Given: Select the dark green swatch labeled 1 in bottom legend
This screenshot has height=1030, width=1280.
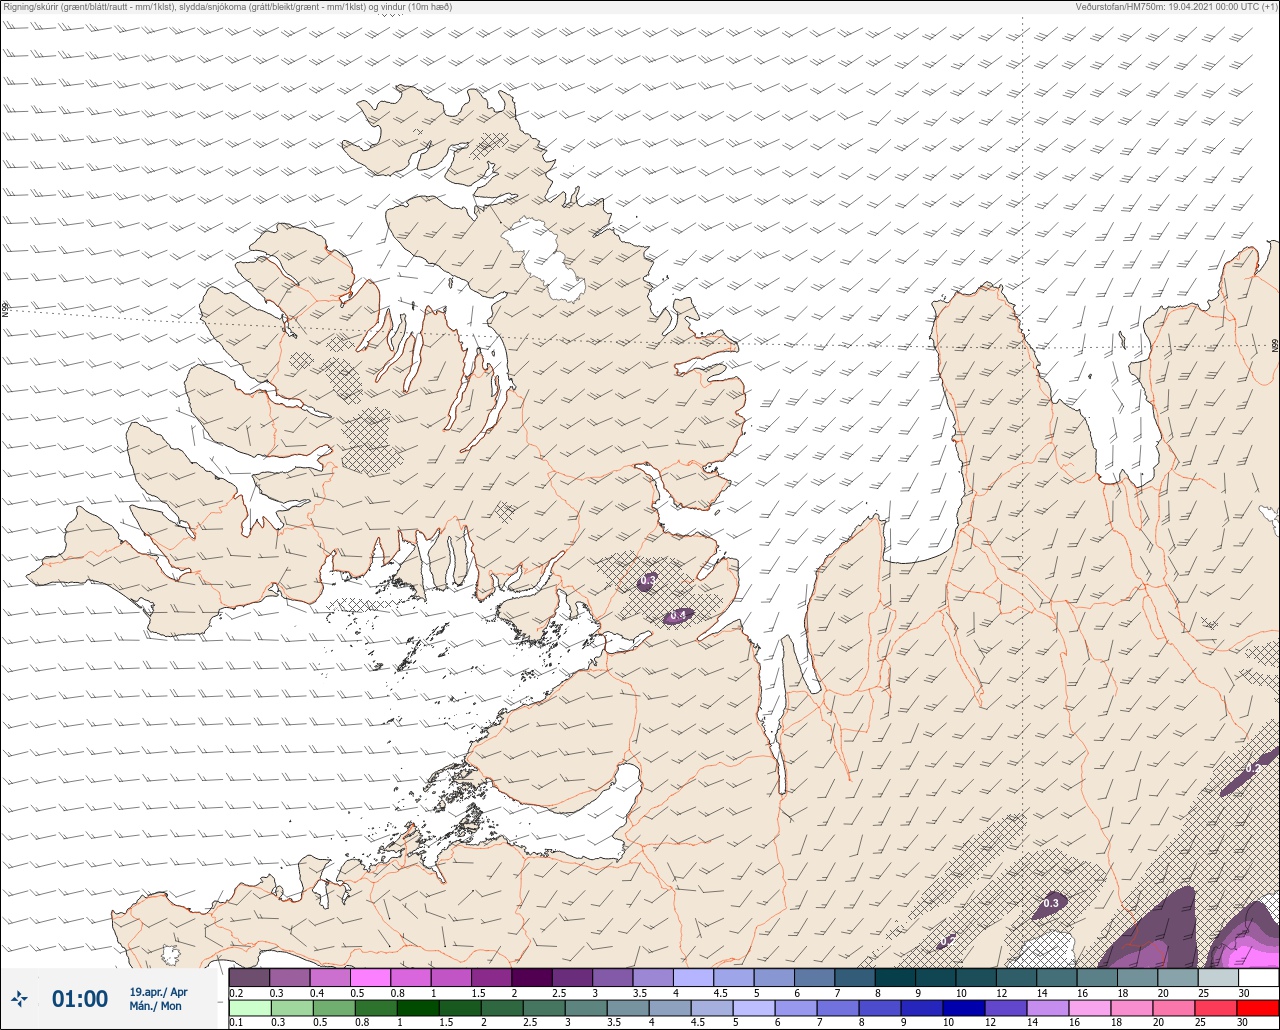Looking at the screenshot, I should coord(417,1007).
